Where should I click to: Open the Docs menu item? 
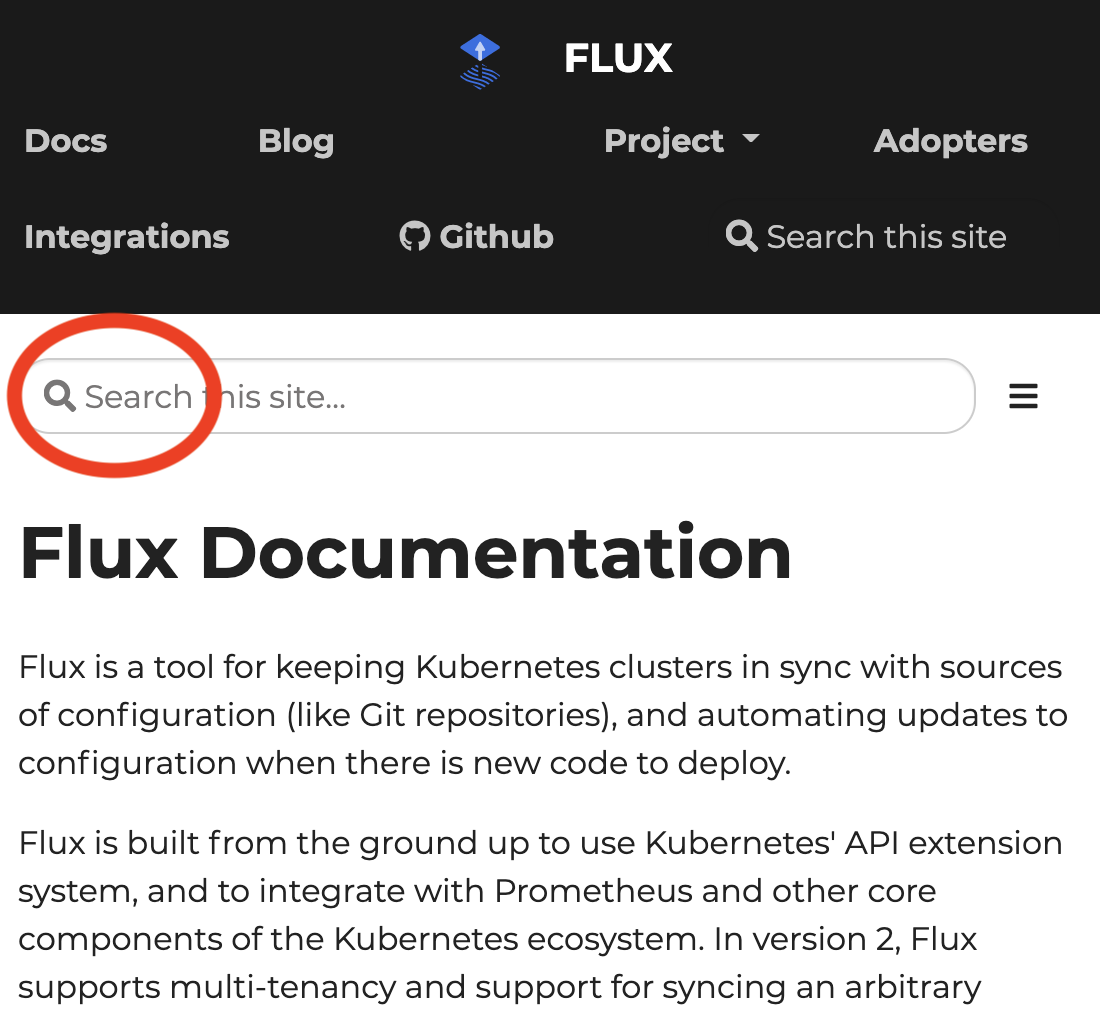[x=65, y=141]
